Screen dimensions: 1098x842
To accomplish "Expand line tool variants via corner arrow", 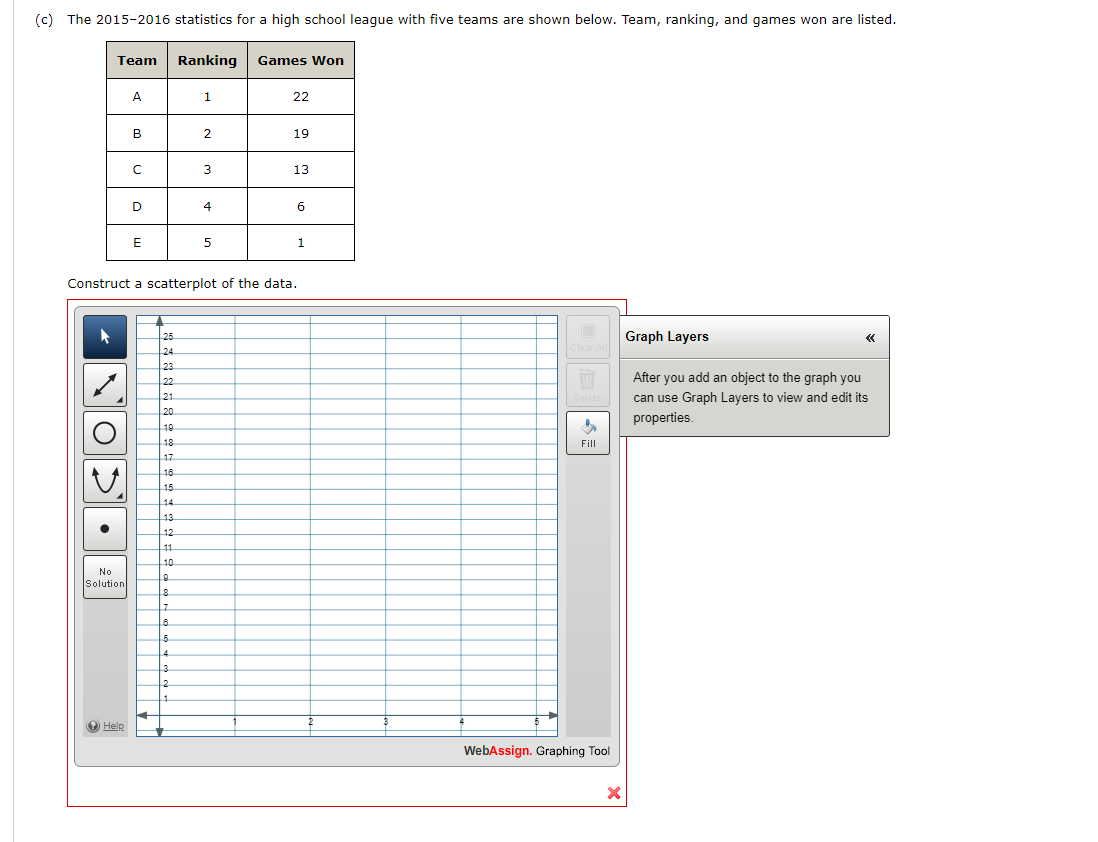I will click(x=122, y=402).
